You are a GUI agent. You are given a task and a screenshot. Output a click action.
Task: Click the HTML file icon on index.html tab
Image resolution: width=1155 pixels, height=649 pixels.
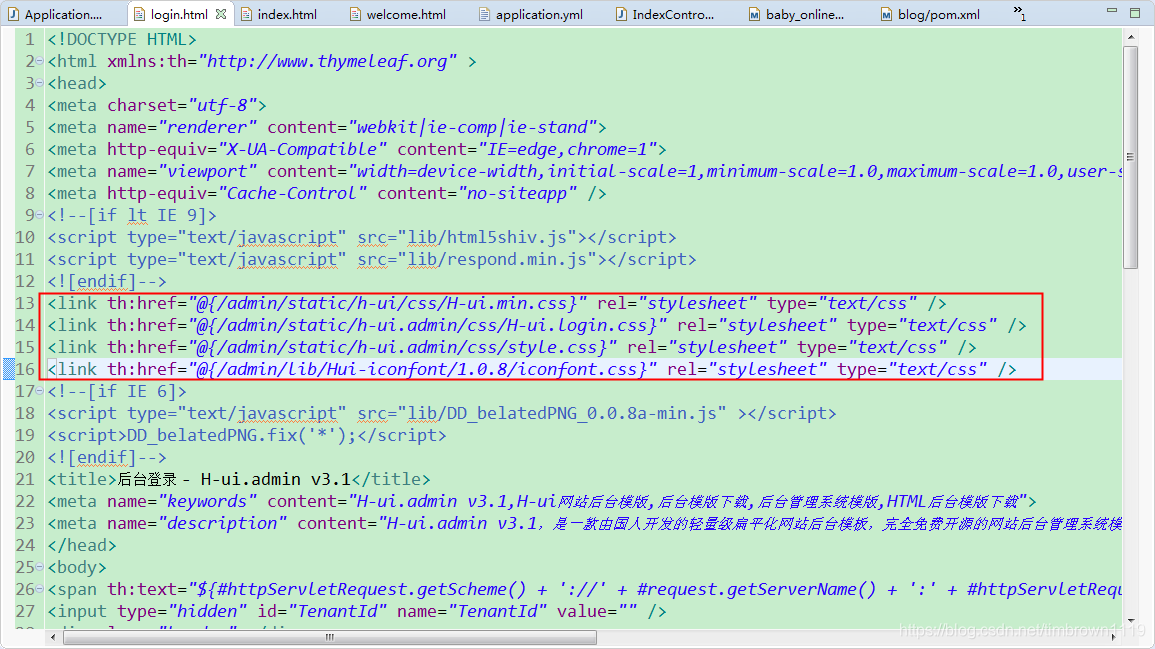click(246, 14)
